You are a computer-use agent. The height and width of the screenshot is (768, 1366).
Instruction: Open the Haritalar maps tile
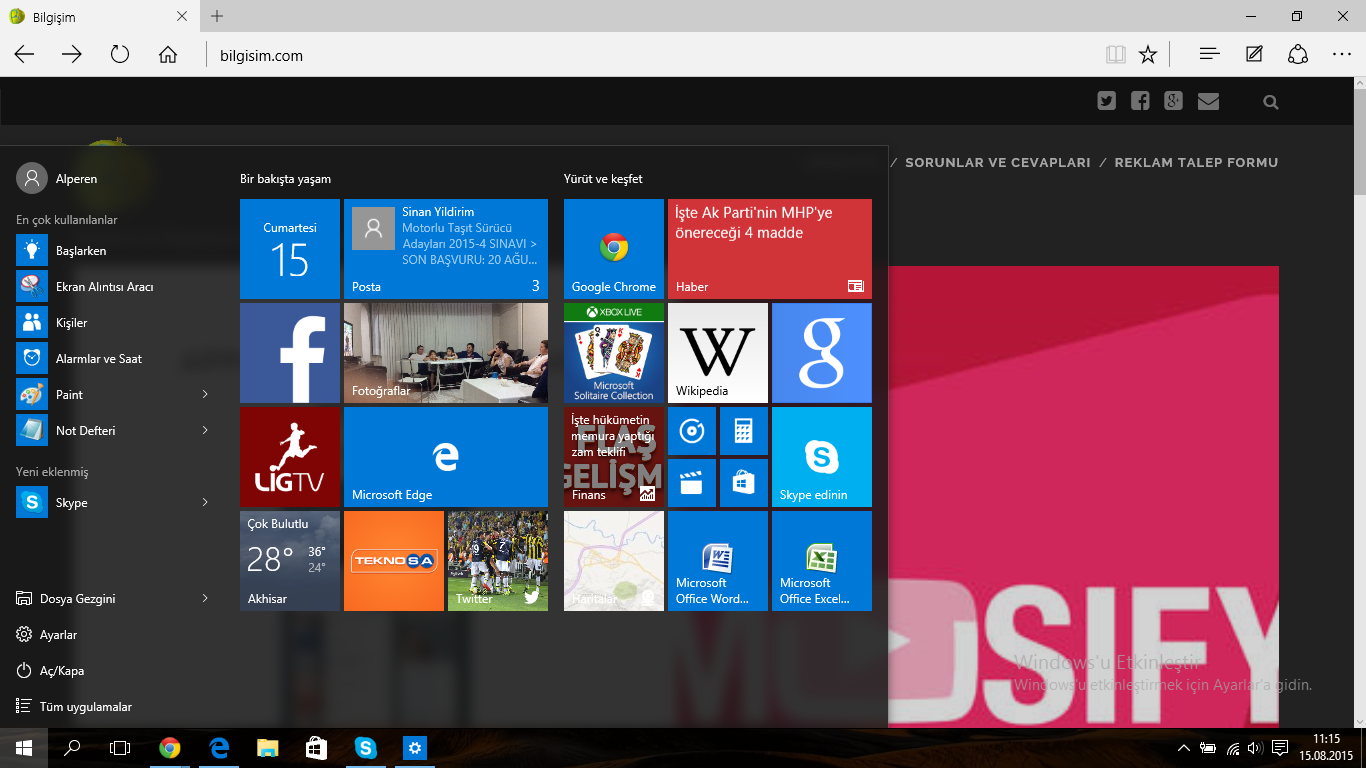pyautogui.click(x=614, y=561)
